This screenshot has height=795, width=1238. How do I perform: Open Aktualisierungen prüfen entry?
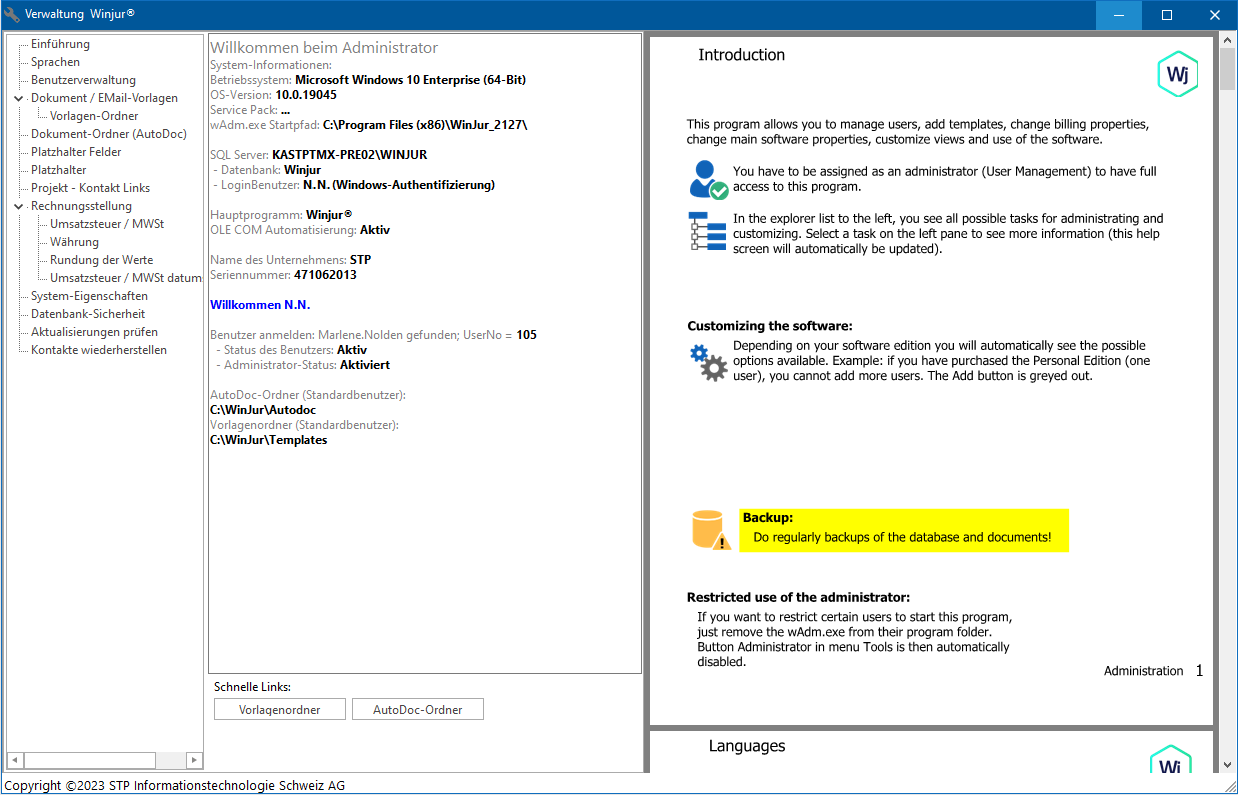coord(94,332)
